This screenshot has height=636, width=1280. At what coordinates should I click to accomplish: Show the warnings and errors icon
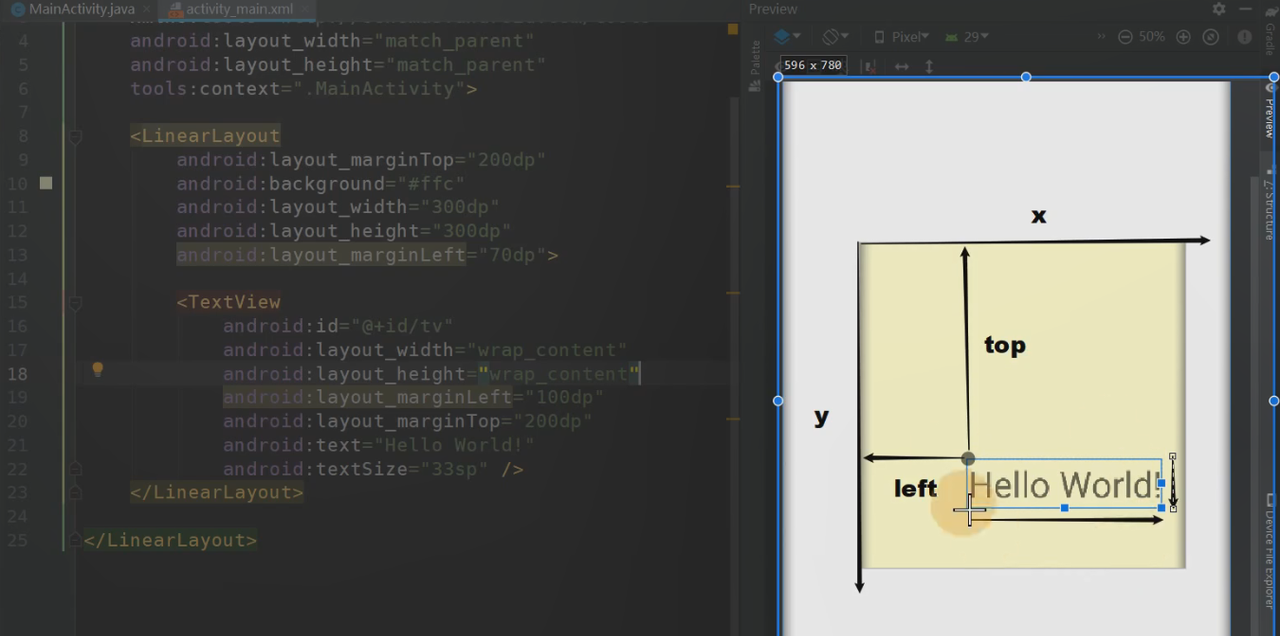click(x=1245, y=36)
